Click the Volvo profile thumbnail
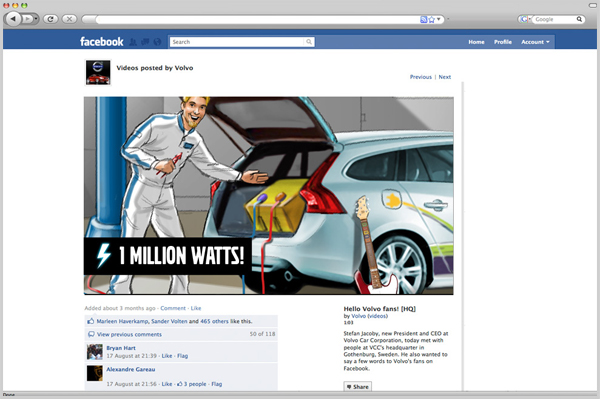600x399 pixels. coord(98,72)
